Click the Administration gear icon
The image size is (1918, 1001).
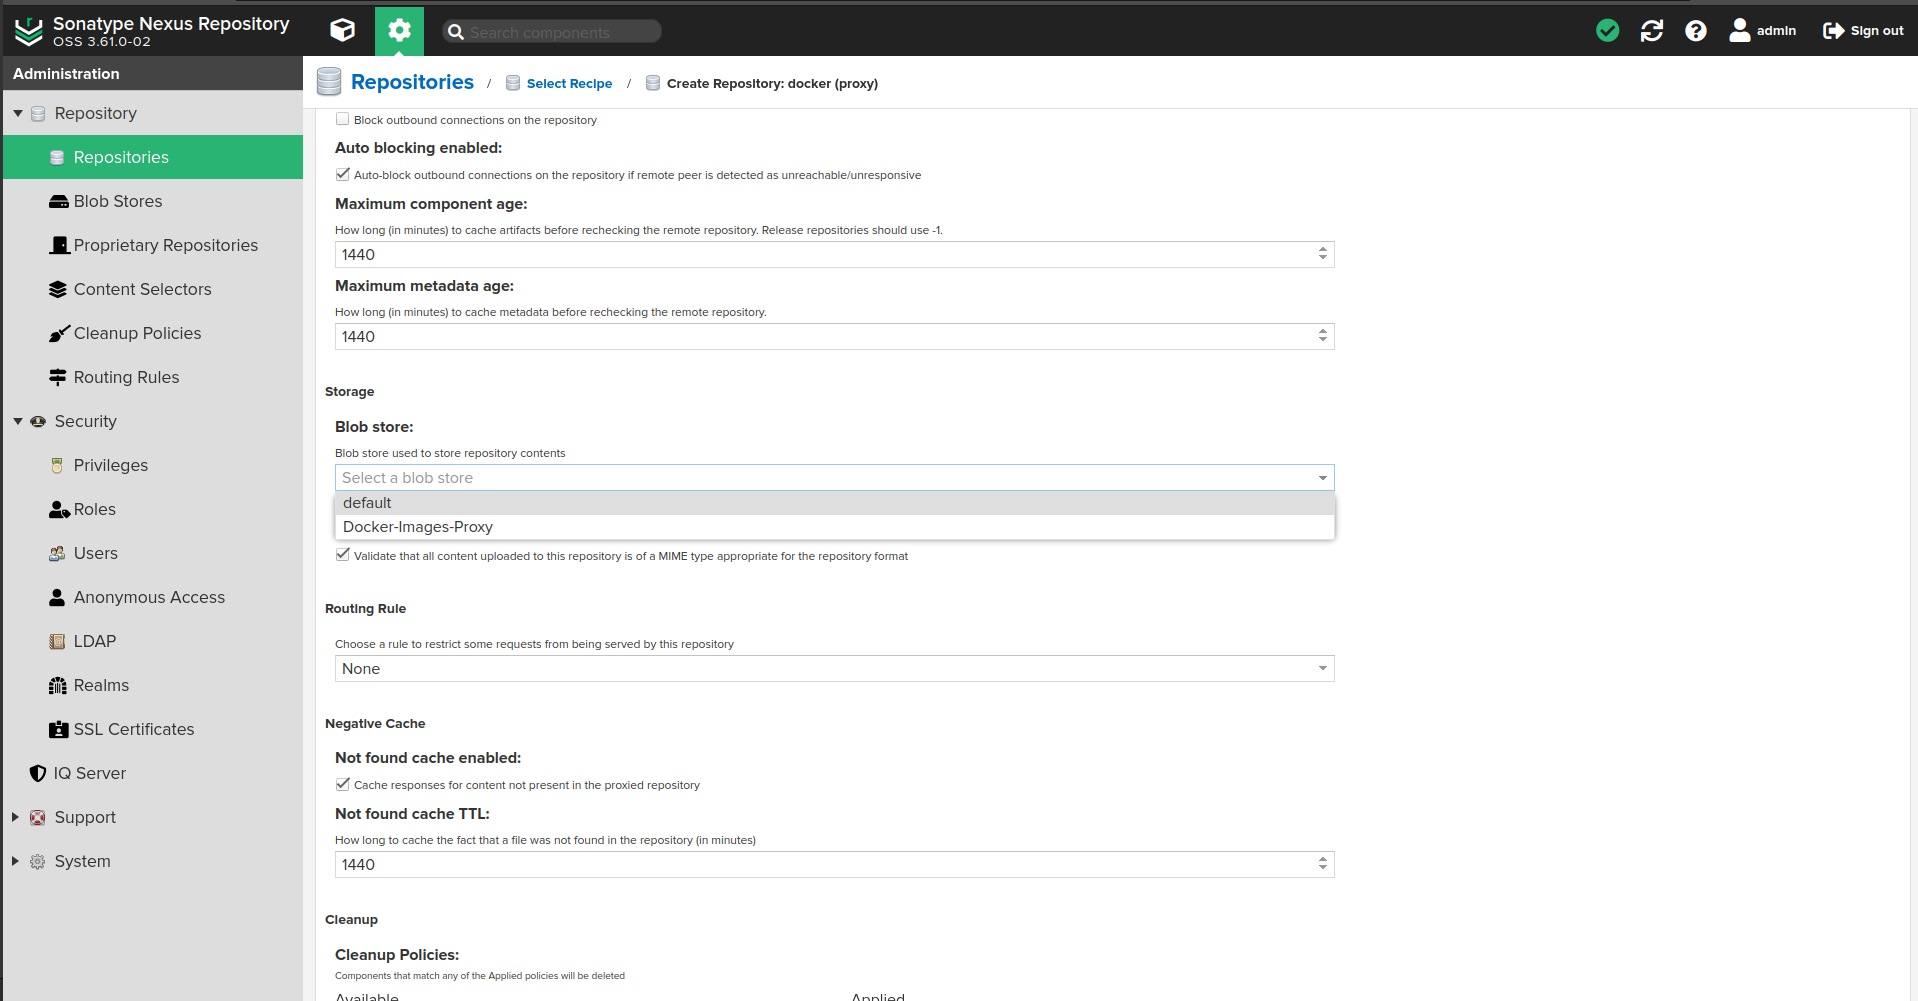(x=399, y=30)
